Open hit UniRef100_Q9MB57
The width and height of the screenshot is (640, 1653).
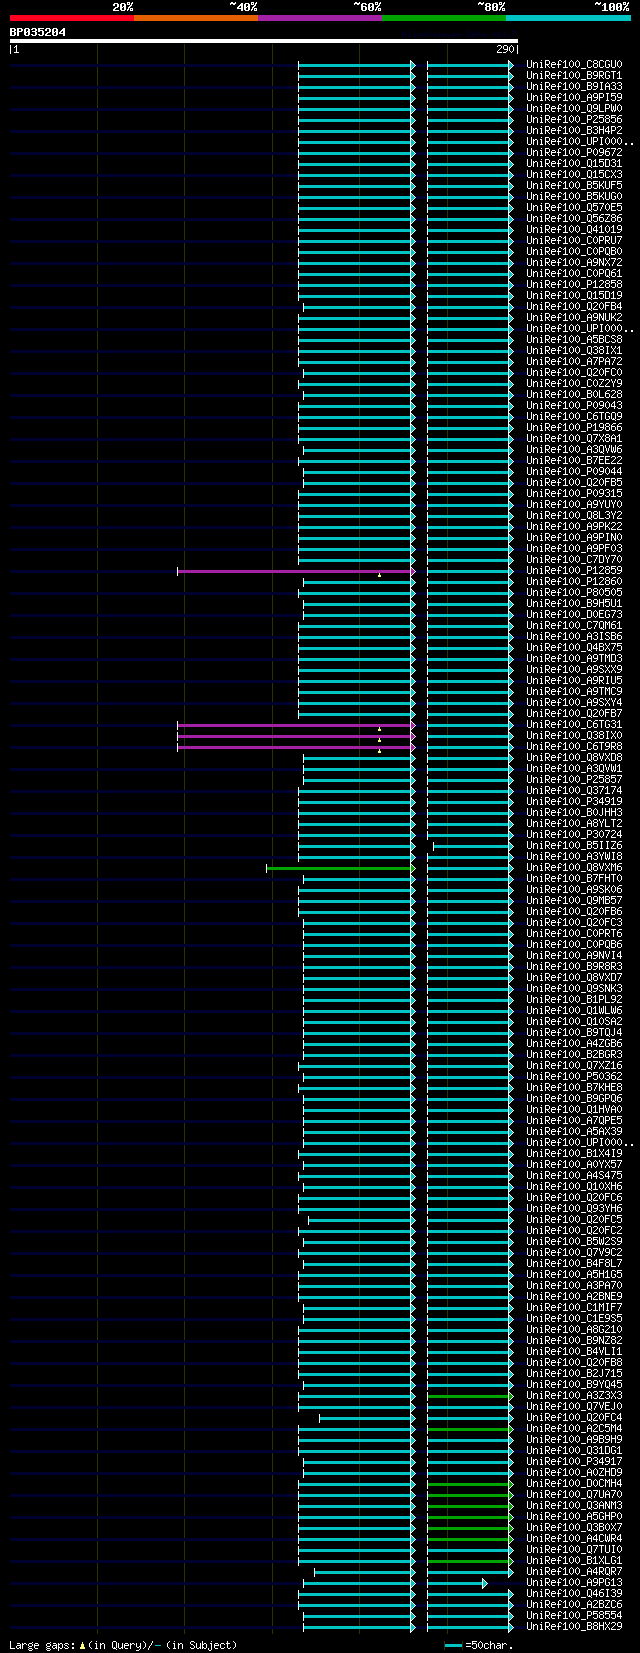coord(574,901)
